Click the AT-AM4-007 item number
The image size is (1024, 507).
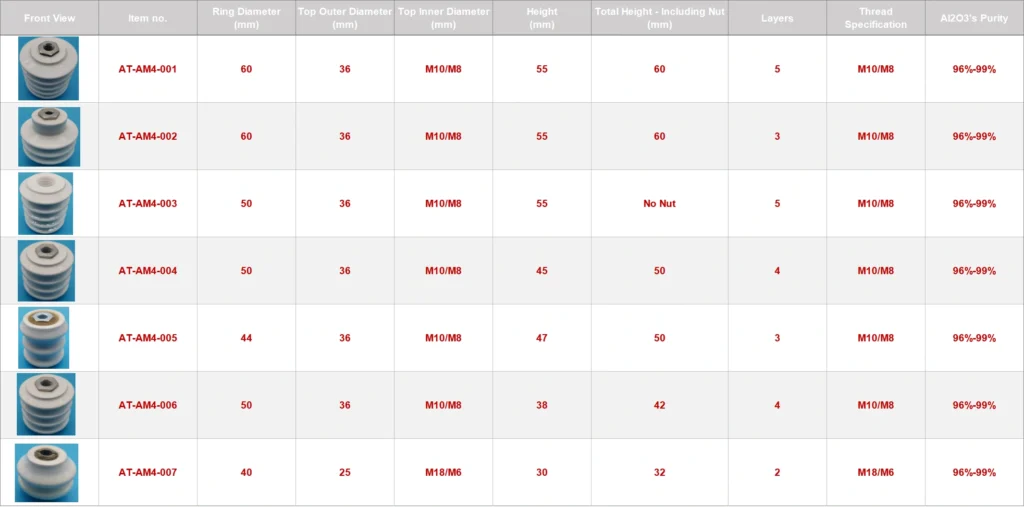pos(148,472)
